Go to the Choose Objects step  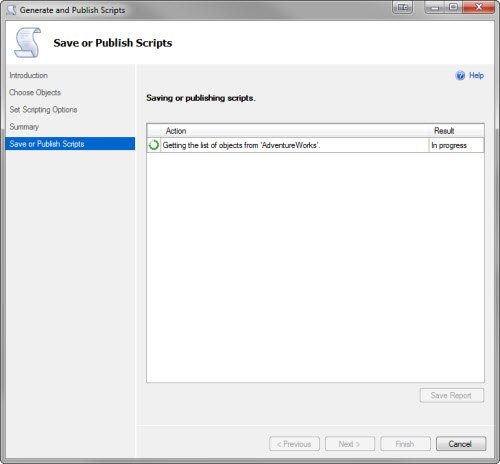tap(35, 92)
